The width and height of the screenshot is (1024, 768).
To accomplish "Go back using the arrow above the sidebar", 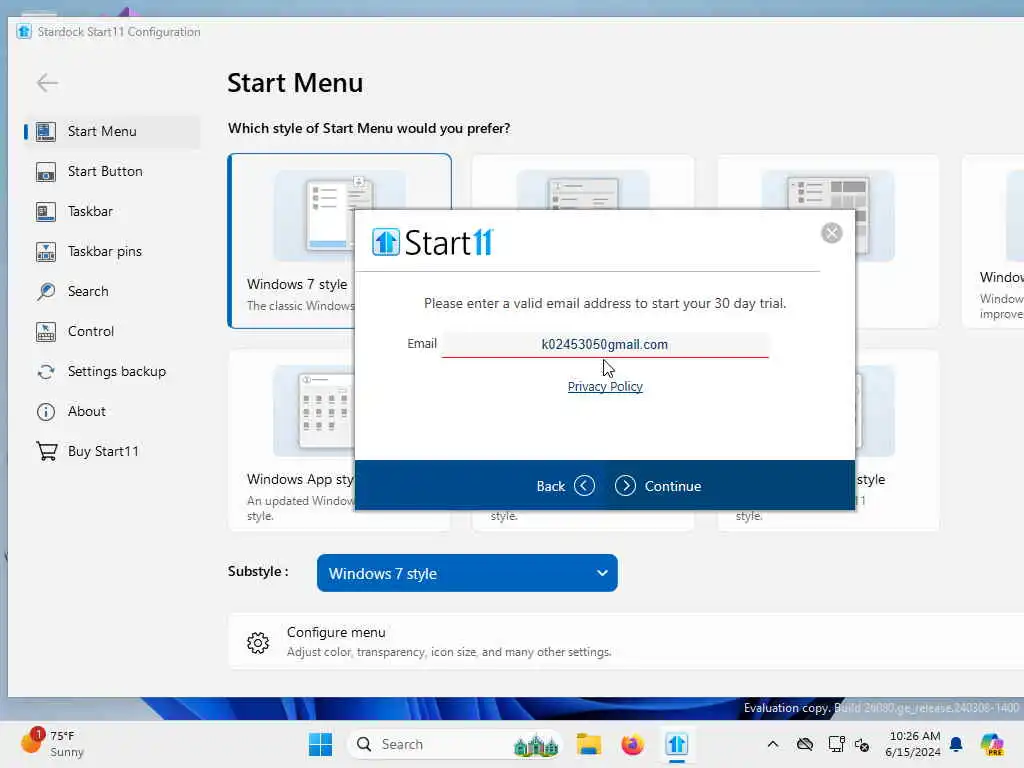I will 48,83.
